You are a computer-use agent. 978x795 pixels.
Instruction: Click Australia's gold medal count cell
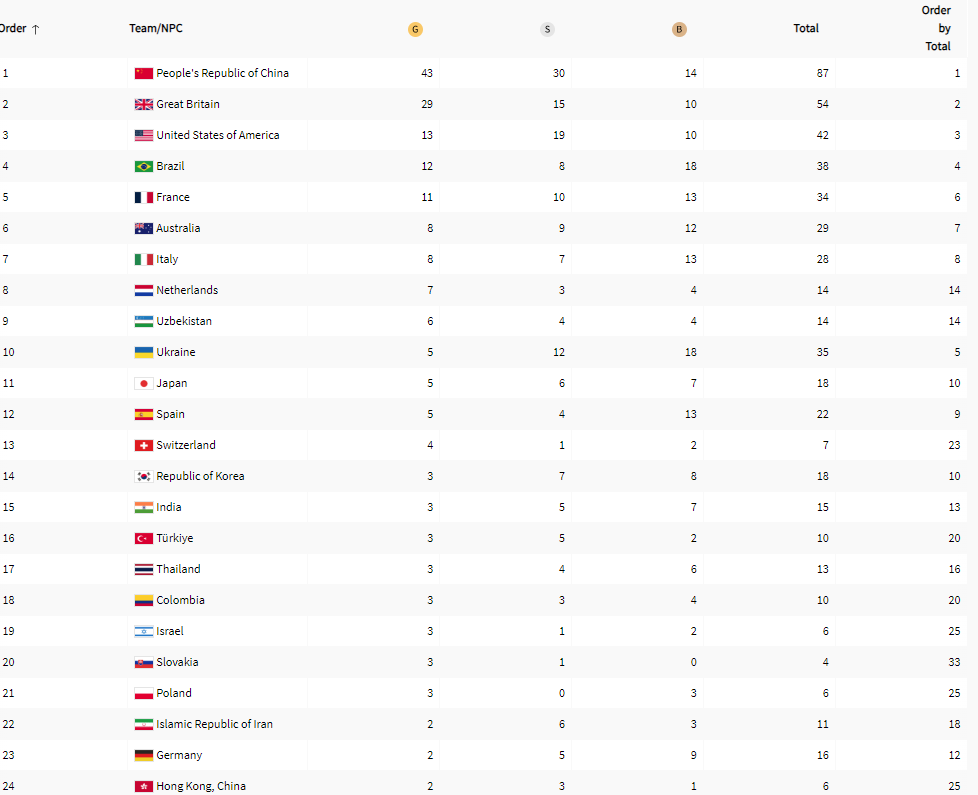coord(429,228)
